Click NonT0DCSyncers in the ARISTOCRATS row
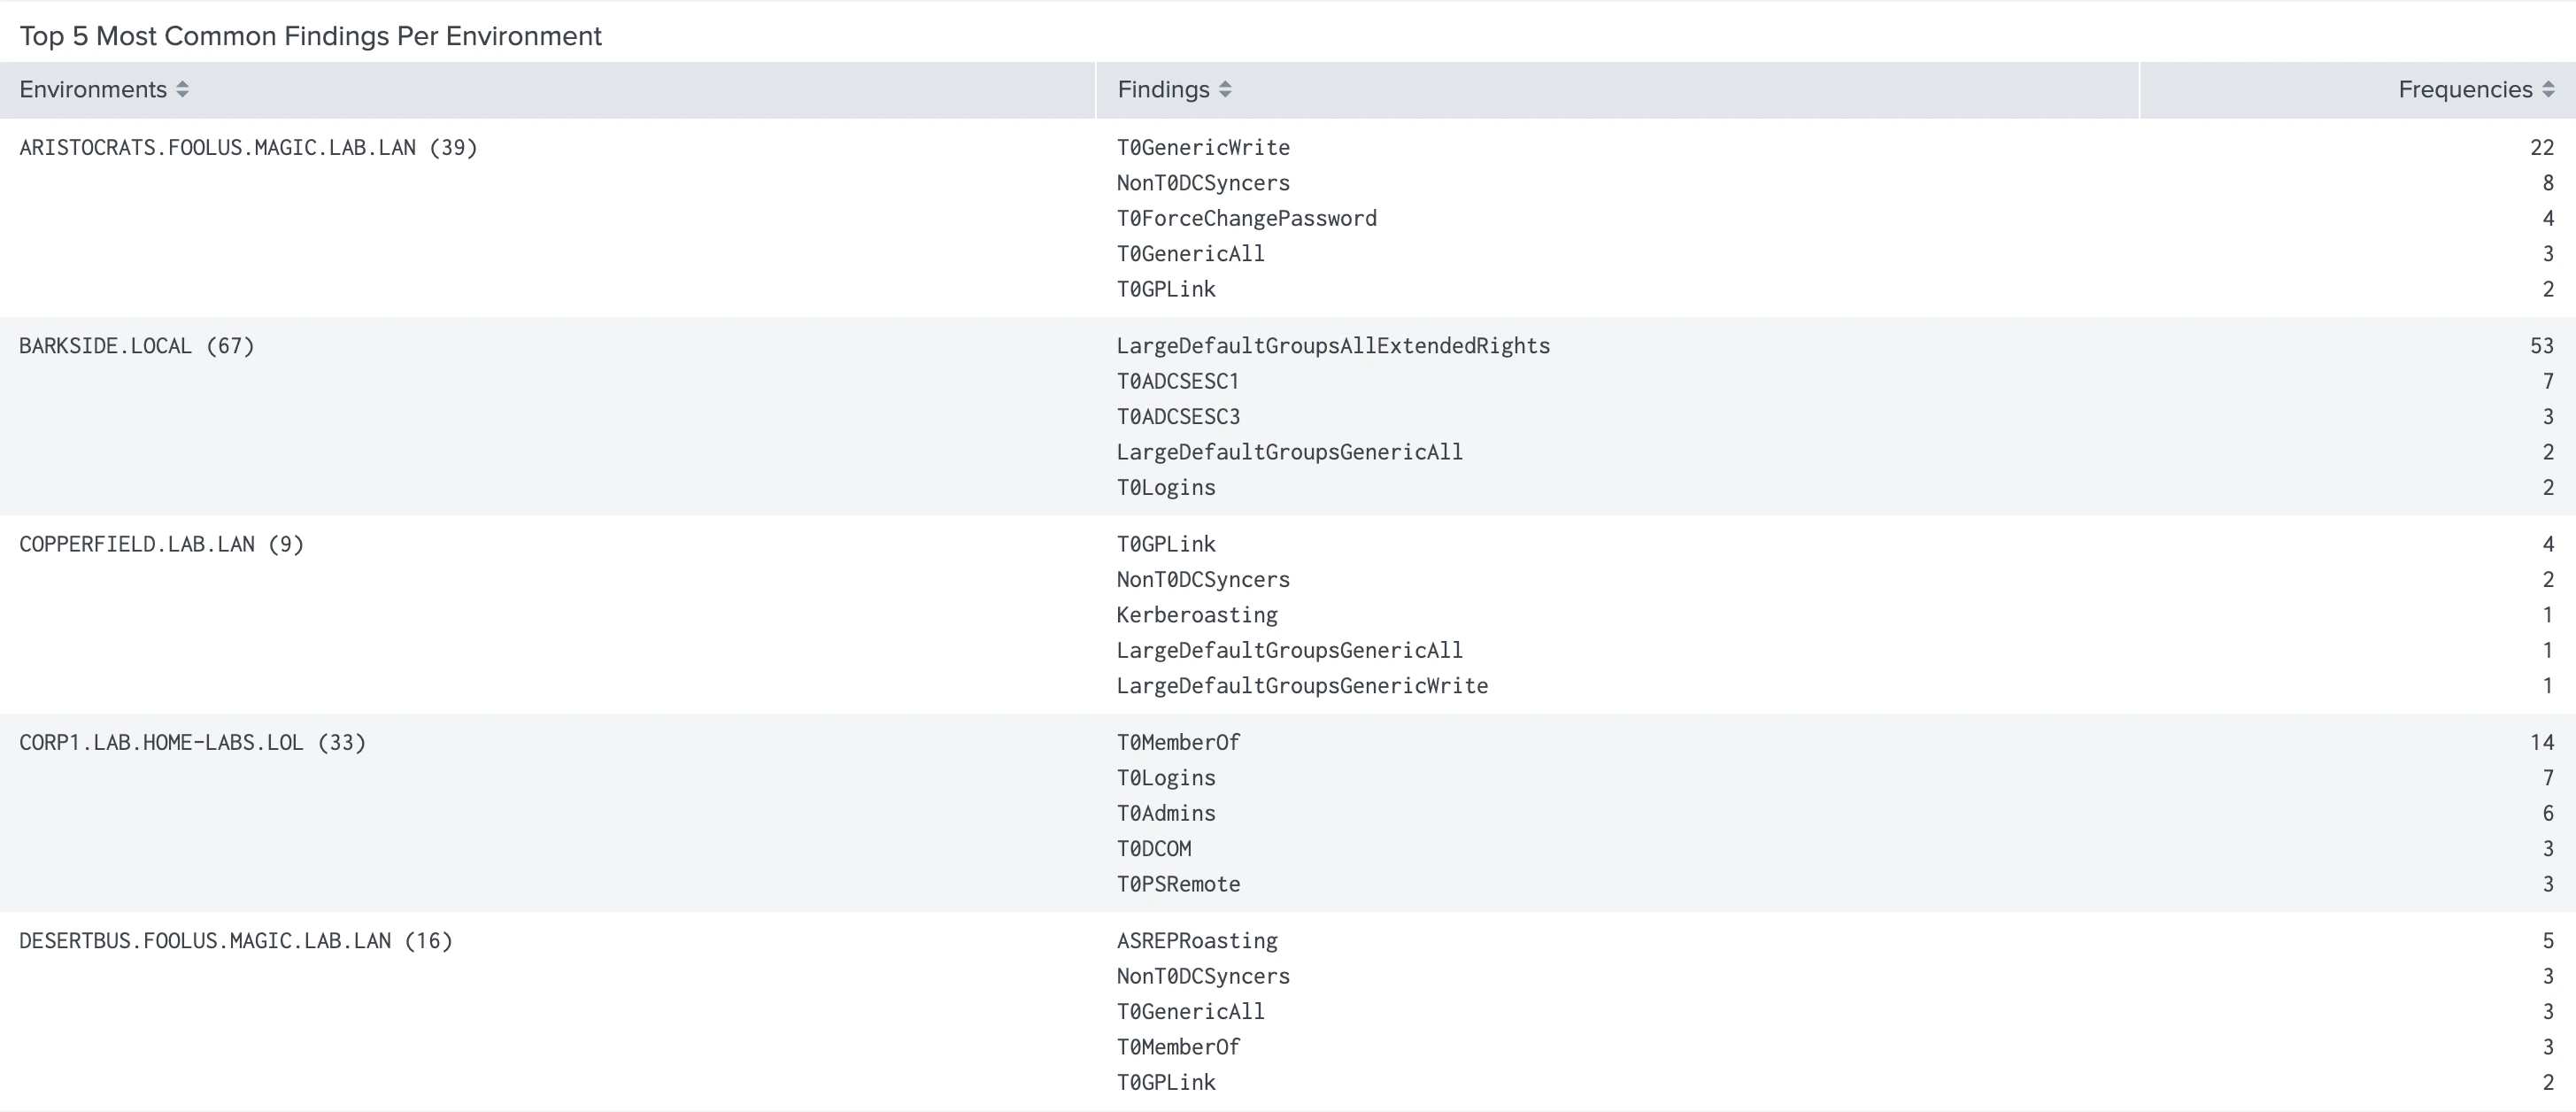Screen dimensions: 2576x1112 (1203, 183)
